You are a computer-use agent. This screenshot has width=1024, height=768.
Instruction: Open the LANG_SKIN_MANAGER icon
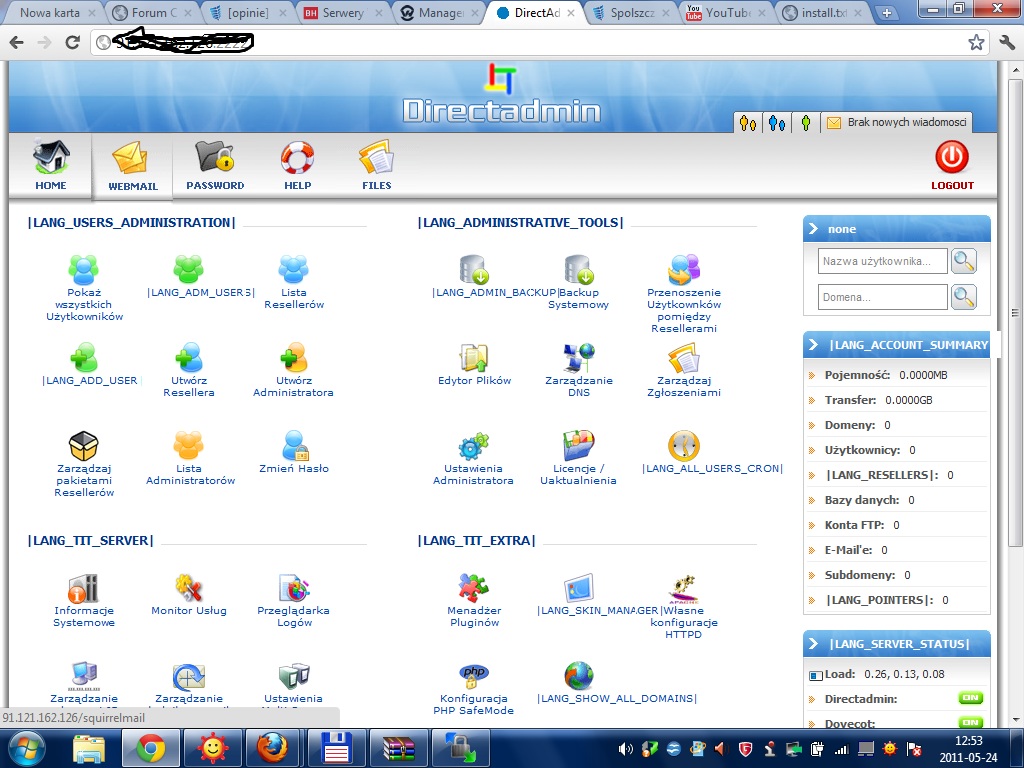(579, 588)
